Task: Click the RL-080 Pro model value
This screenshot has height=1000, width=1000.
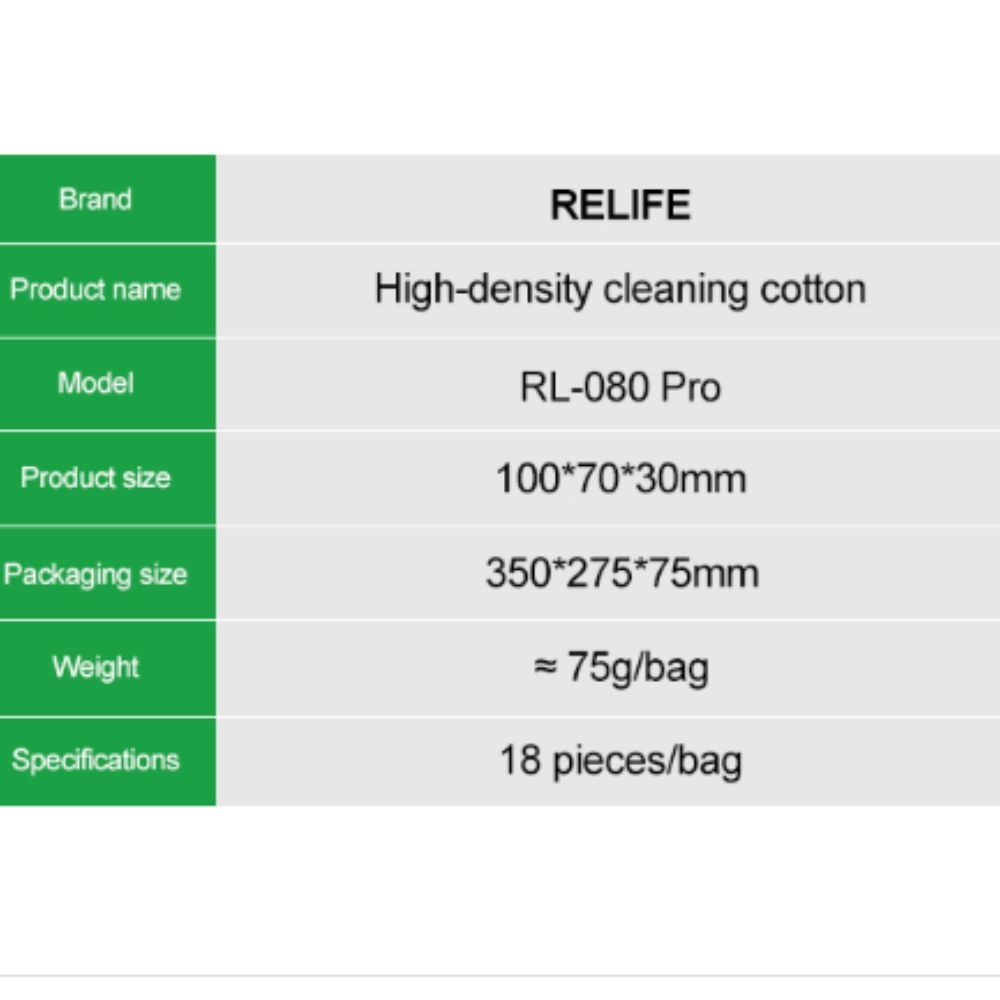Action: (x=621, y=386)
